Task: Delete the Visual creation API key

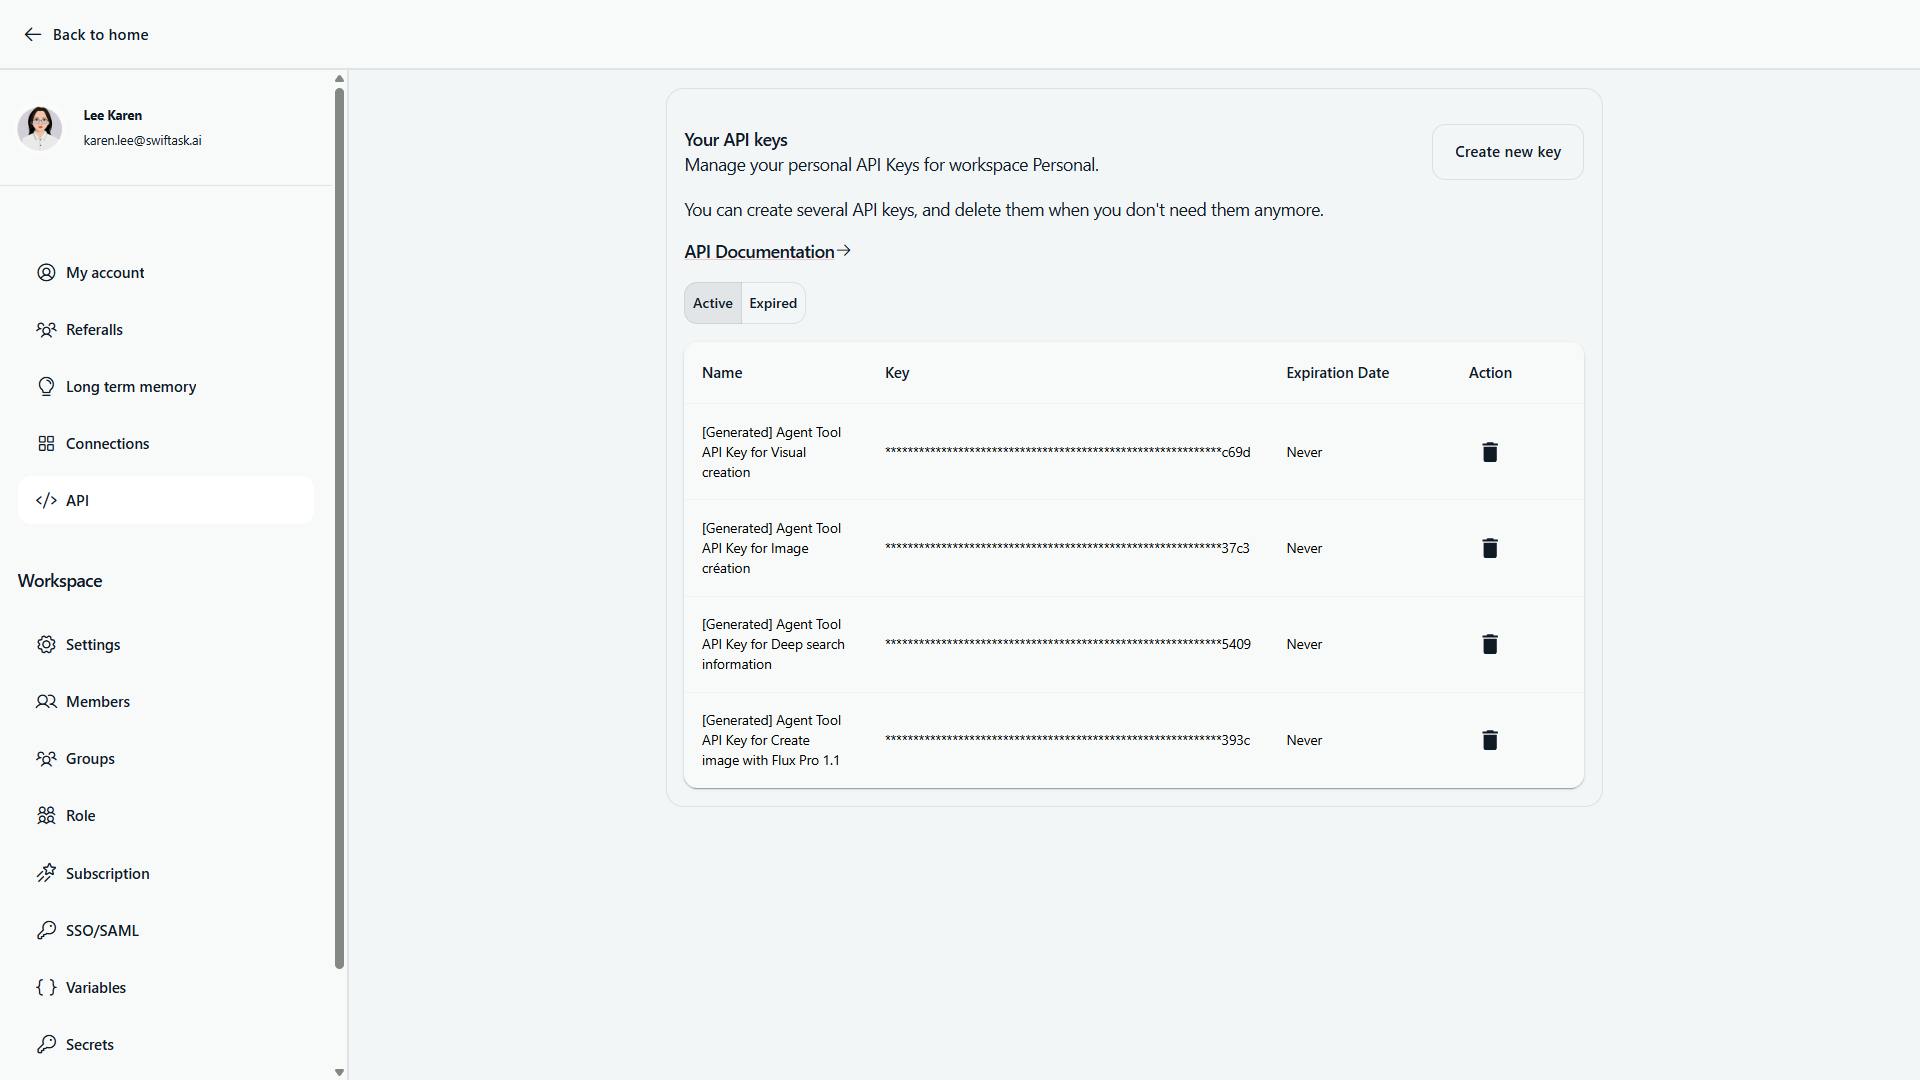Action: [x=1489, y=452]
